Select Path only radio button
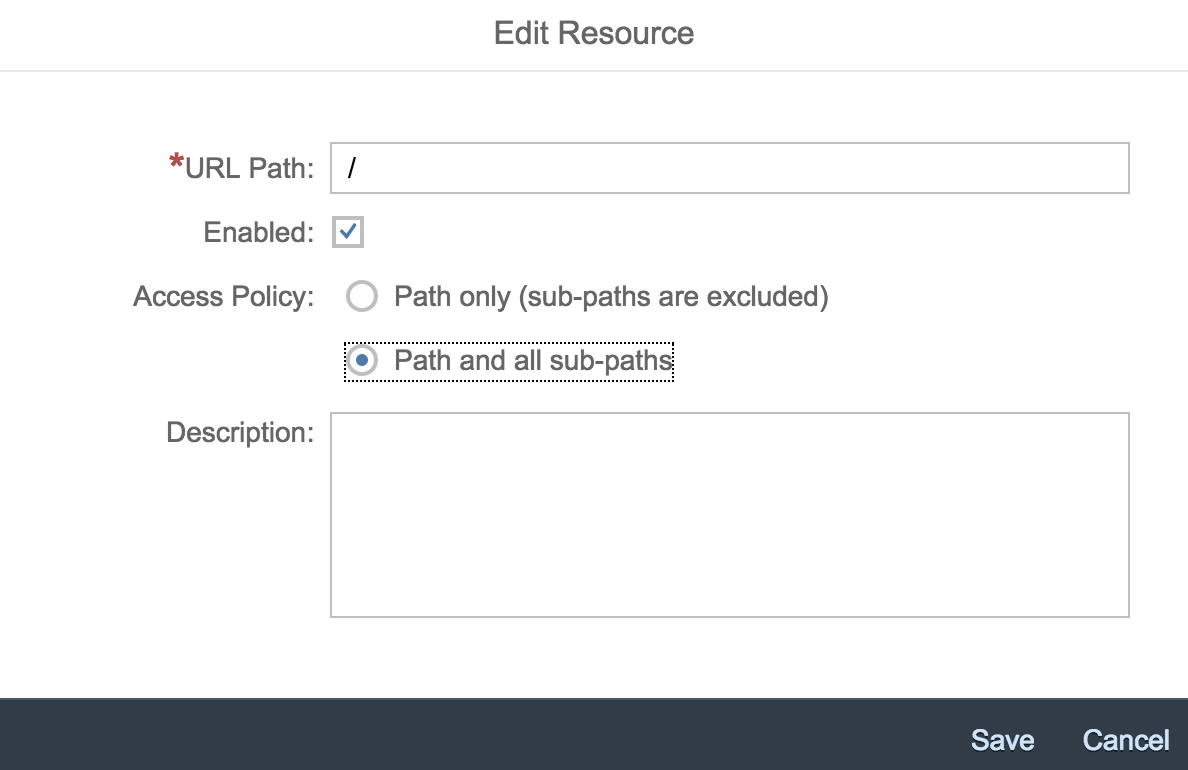 [361, 296]
